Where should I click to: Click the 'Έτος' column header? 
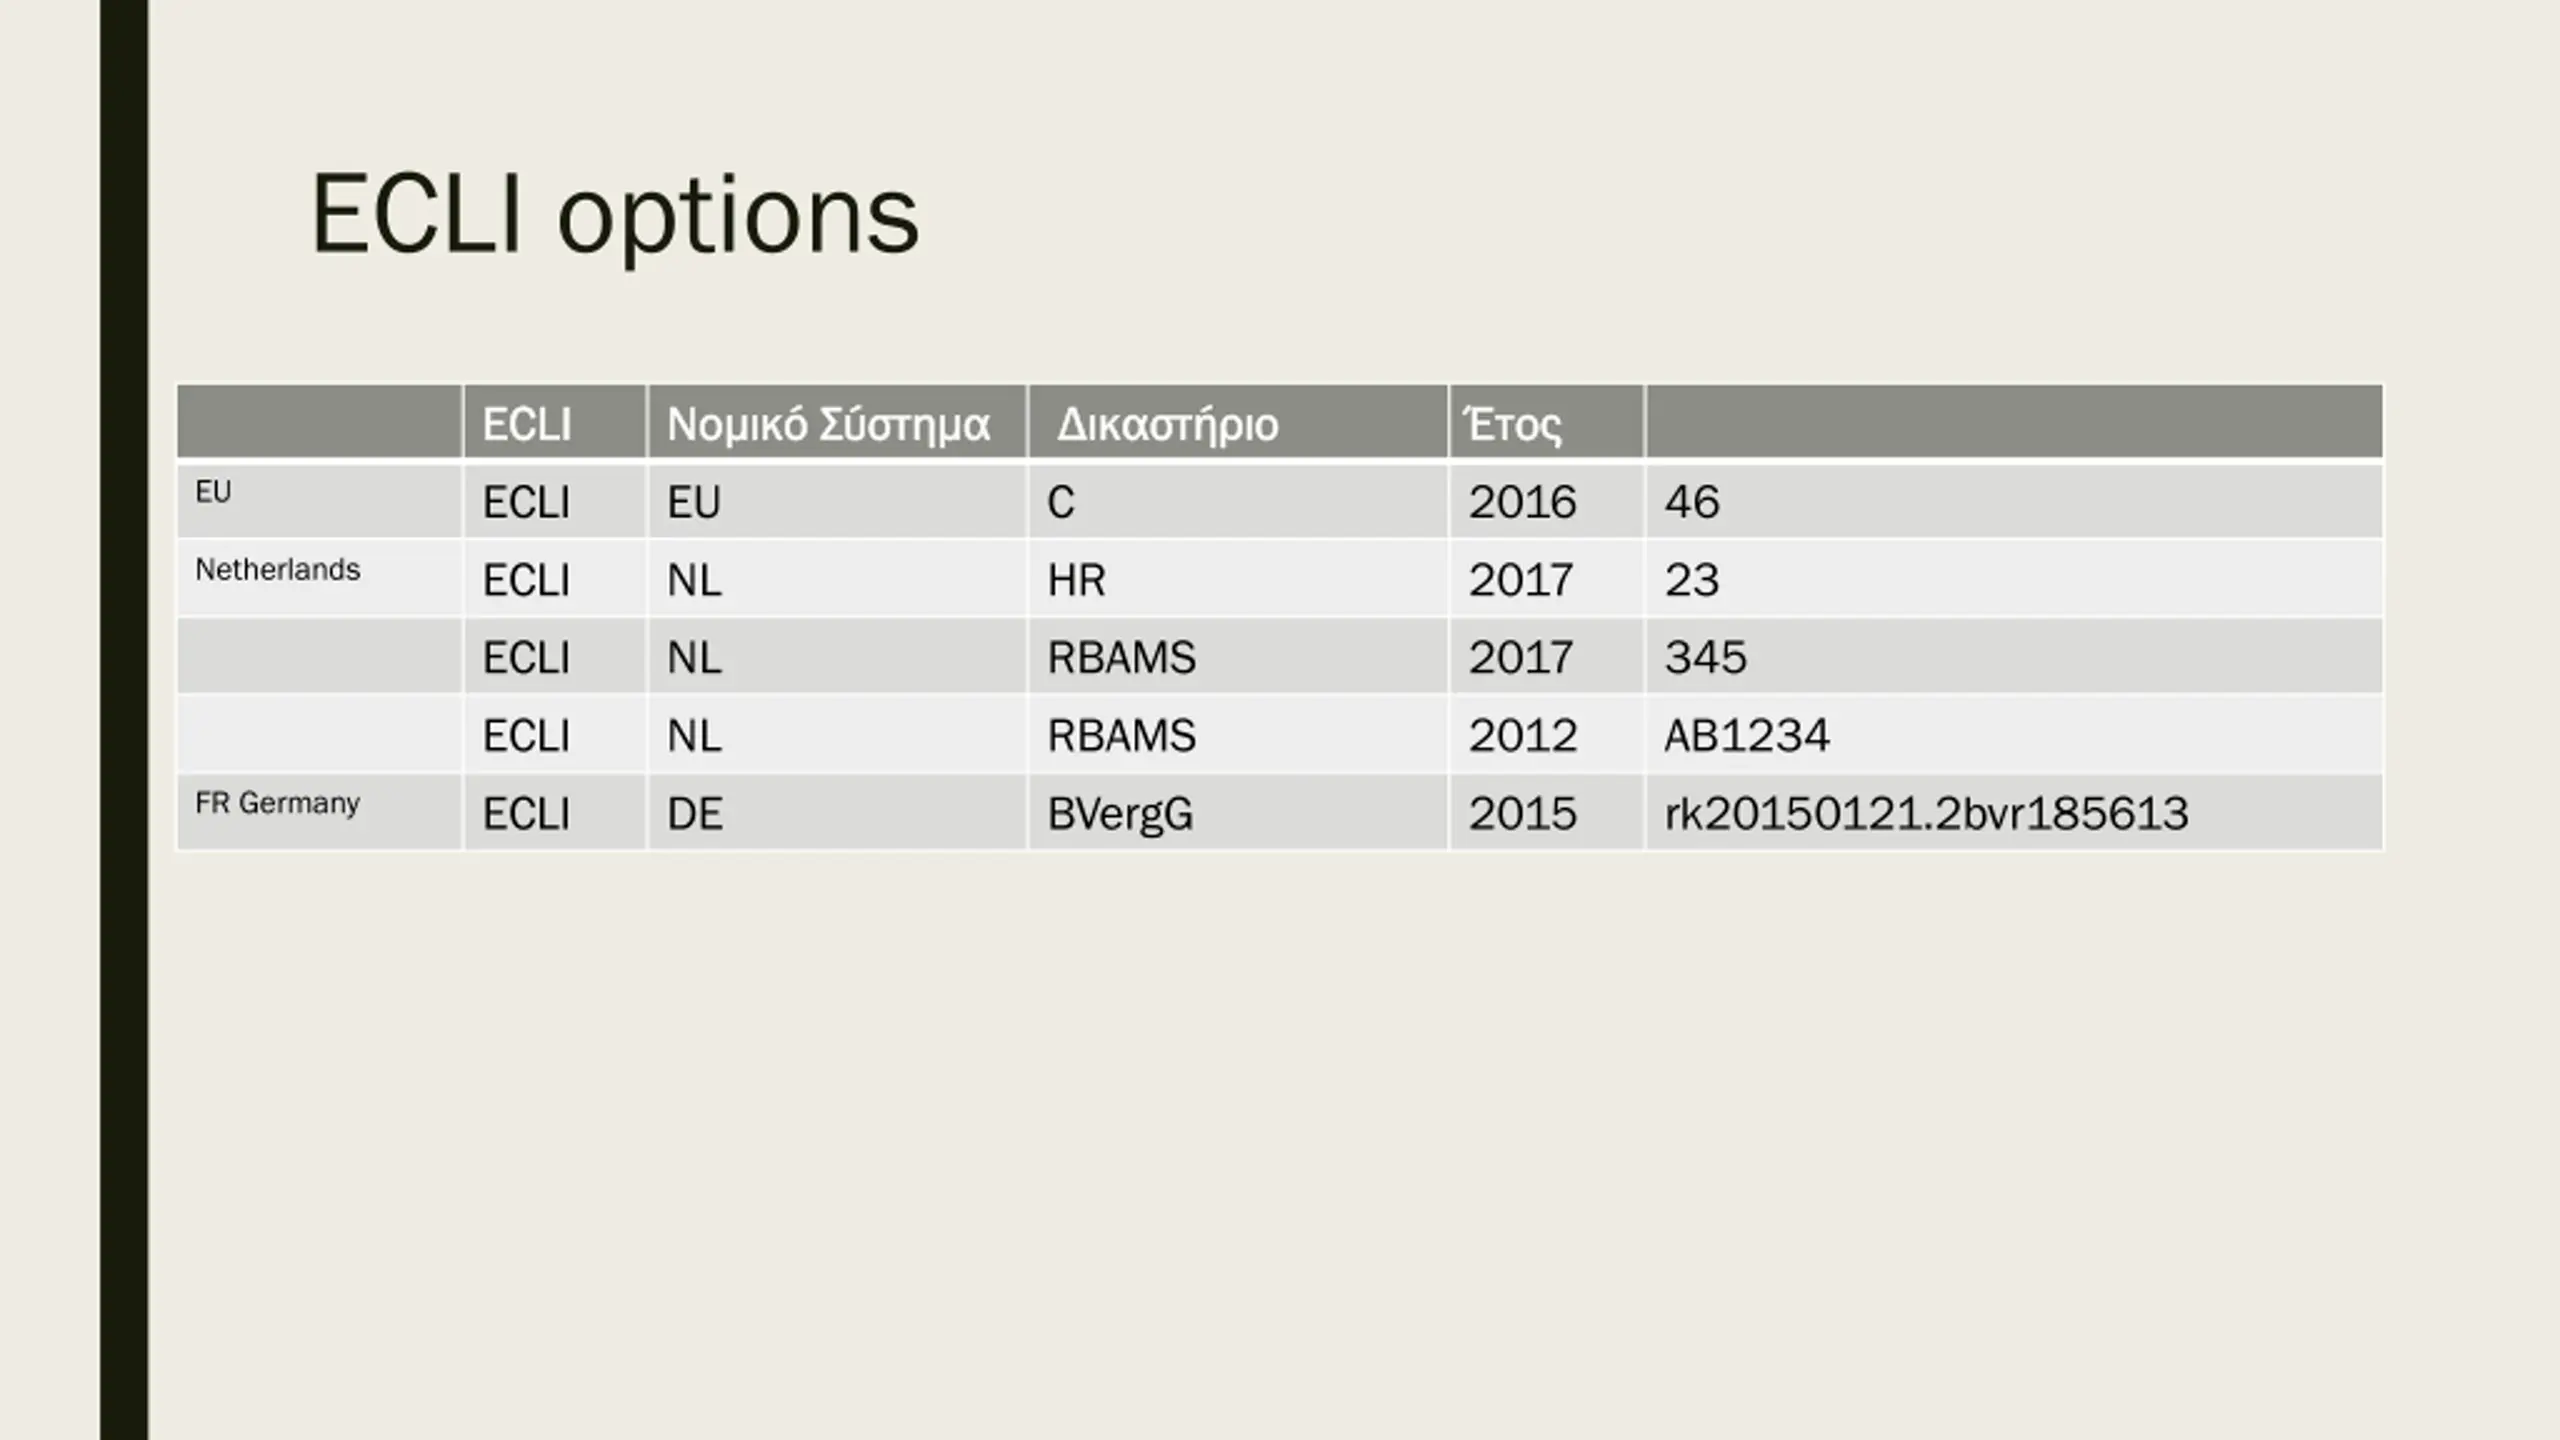click(x=1547, y=422)
